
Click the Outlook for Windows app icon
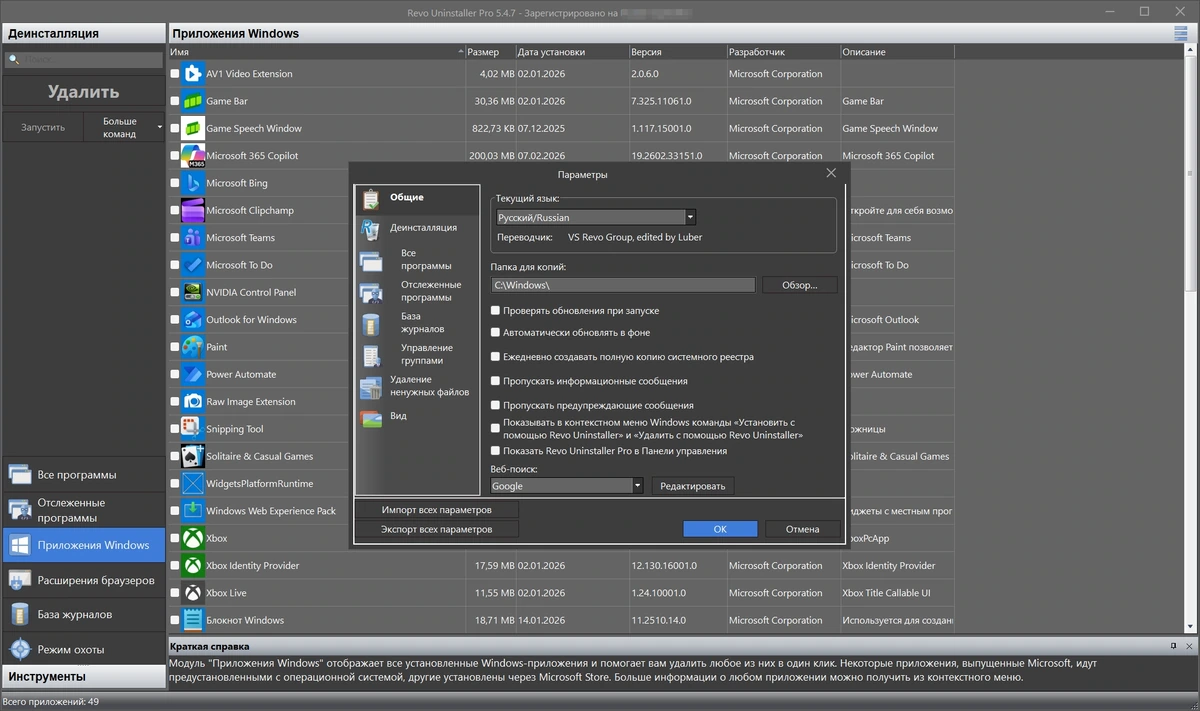coord(192,320)
